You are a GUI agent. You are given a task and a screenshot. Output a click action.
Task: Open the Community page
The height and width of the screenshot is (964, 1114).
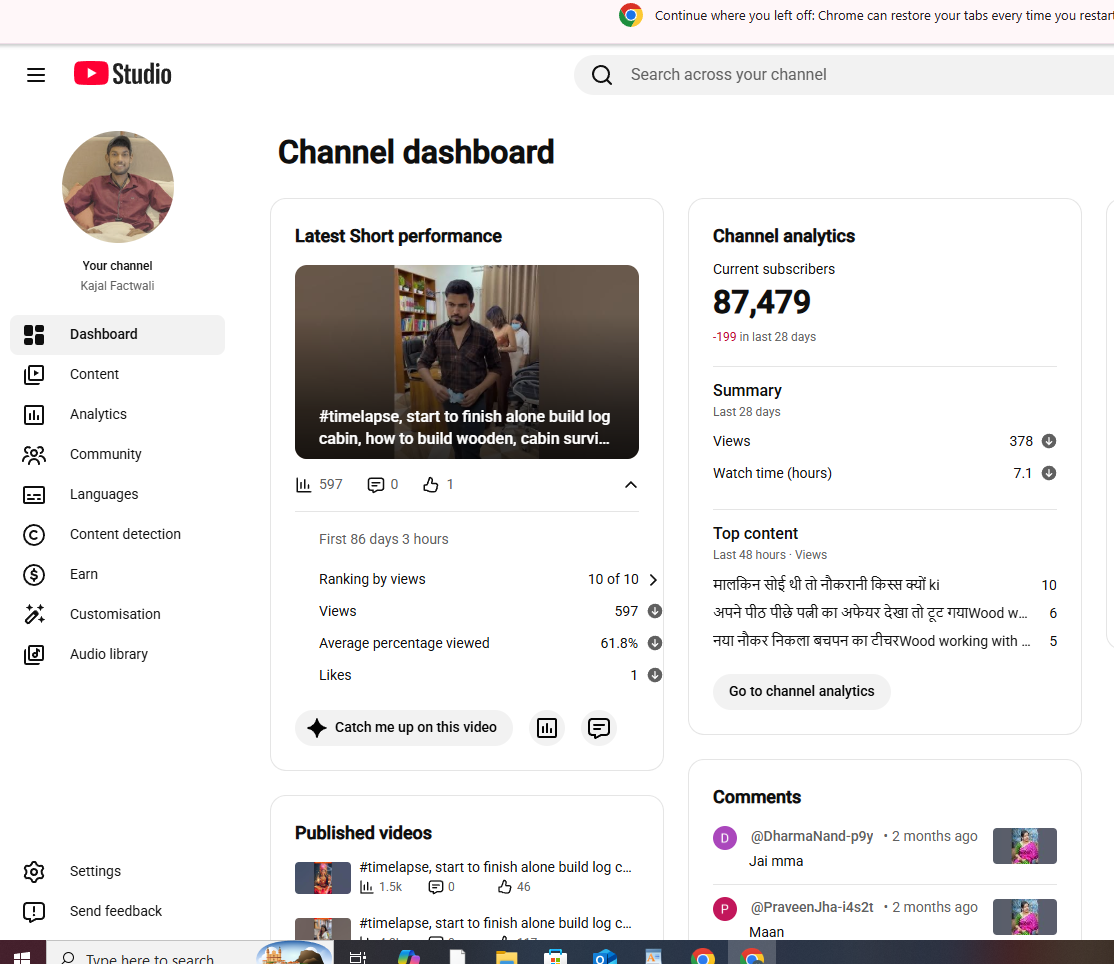pos(117,455)
